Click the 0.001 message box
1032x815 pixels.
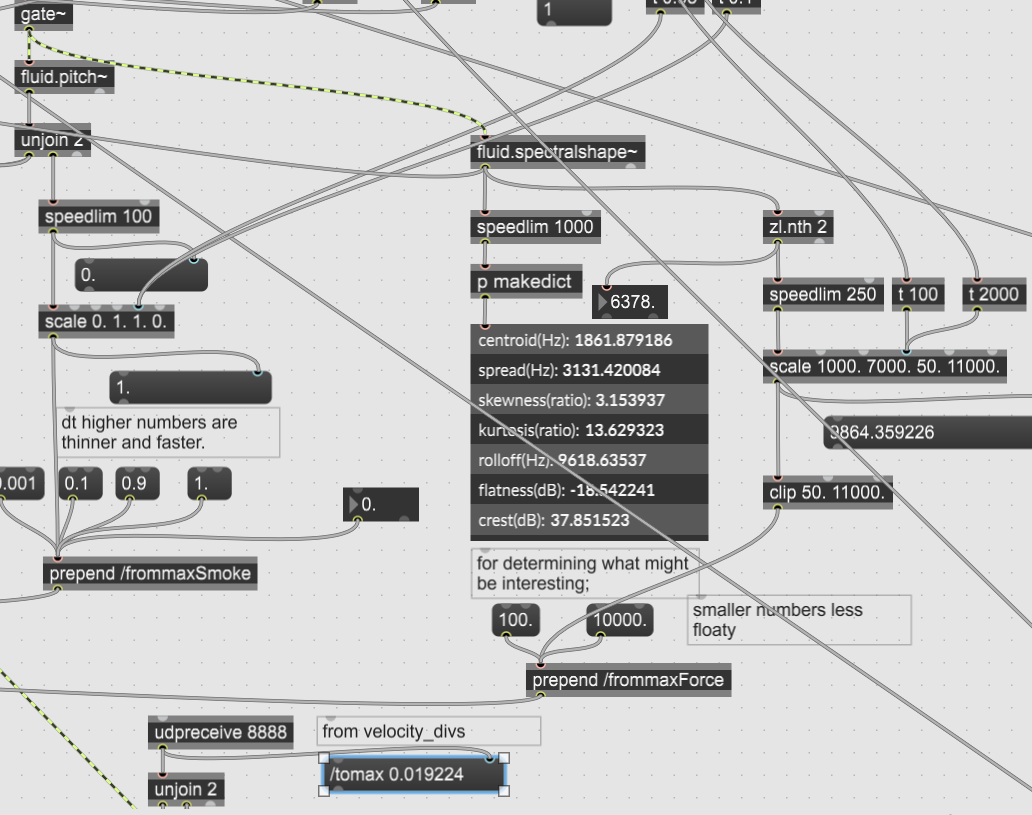pyautogui.click(x=20, y=484)
